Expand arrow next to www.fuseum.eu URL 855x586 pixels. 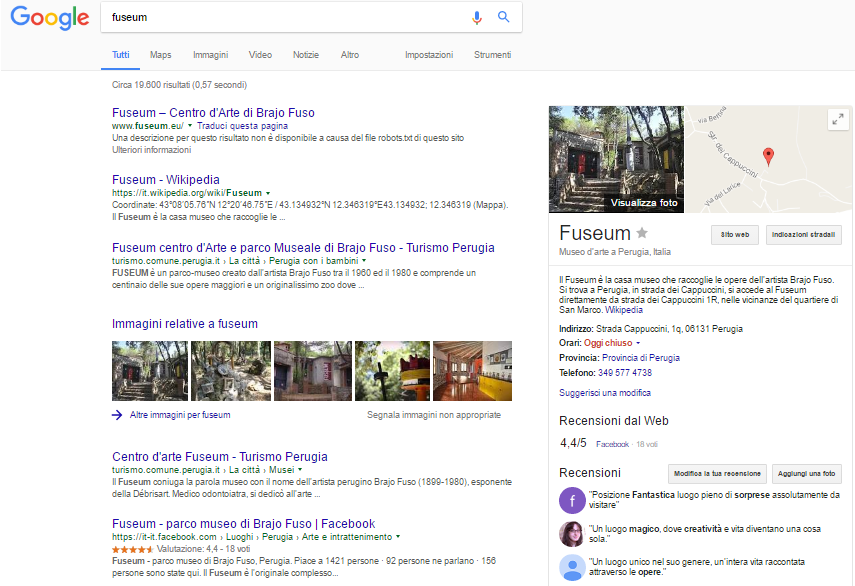[x=190, y=126]
